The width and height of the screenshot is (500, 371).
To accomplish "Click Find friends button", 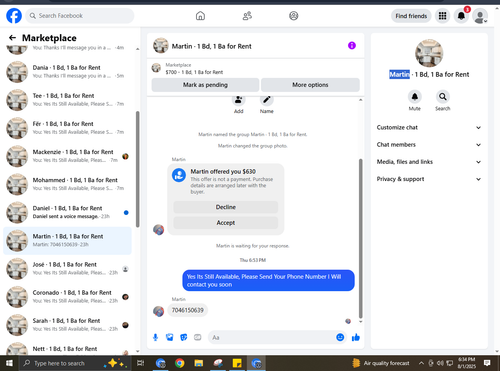I will click(411, 16).
